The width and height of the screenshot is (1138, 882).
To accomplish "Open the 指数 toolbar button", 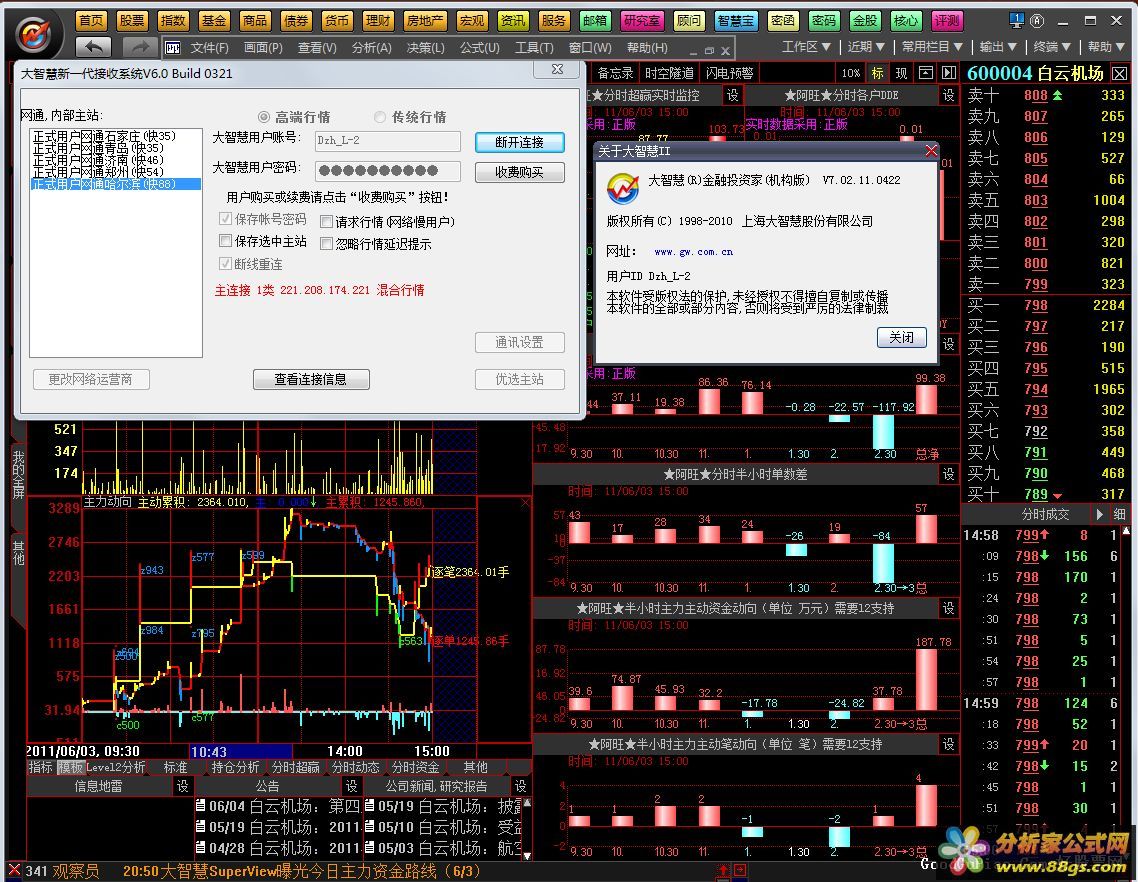I will (x=173, y=21).
